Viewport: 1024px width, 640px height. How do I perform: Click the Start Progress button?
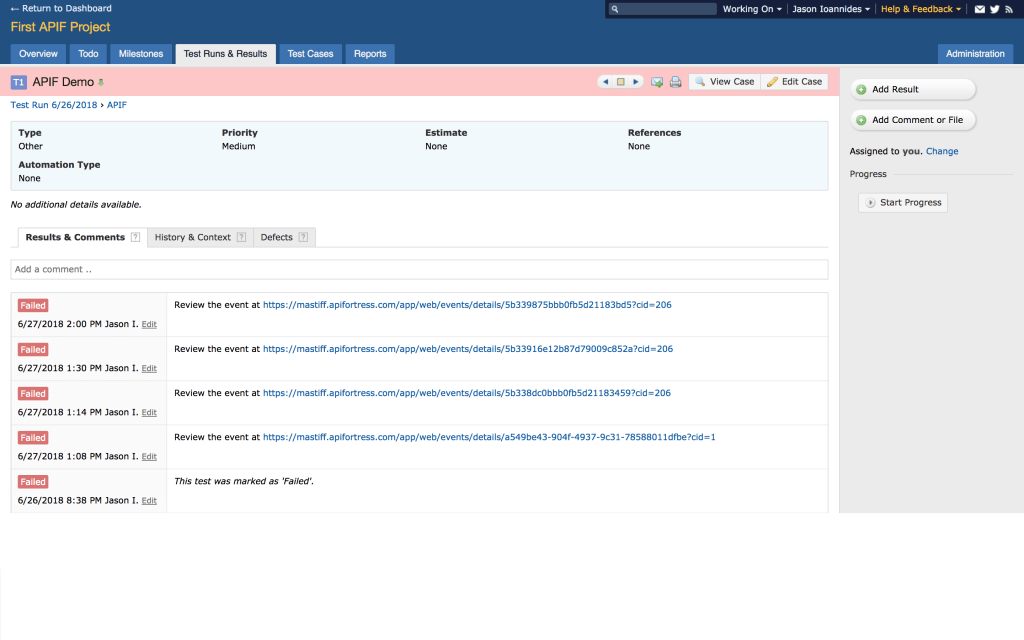902,202
